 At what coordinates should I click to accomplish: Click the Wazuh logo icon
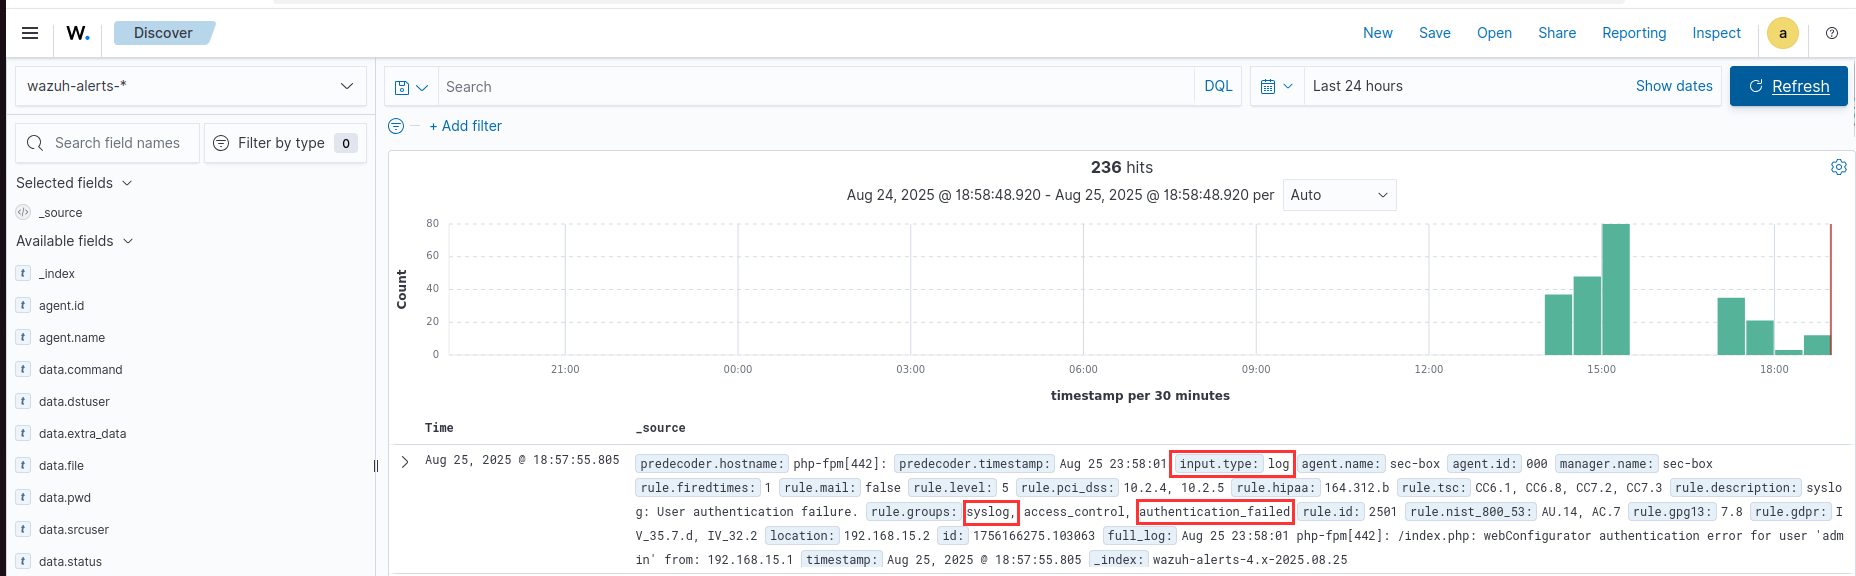78,33
